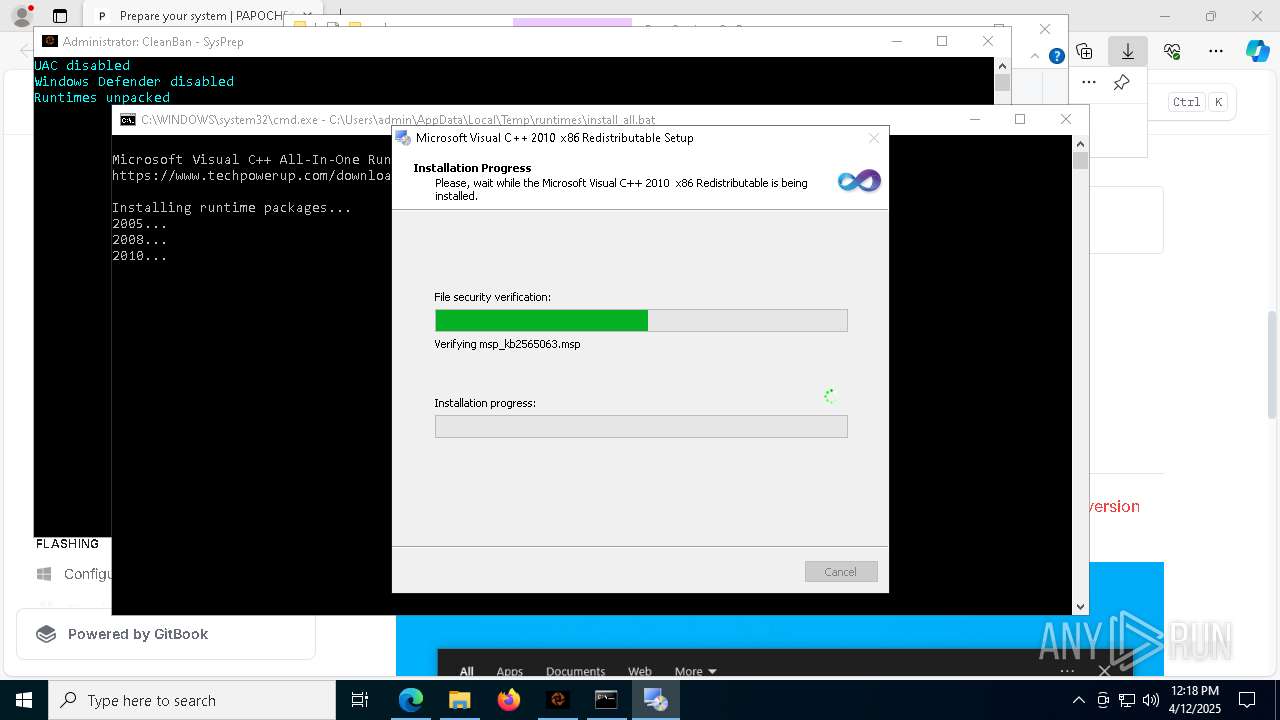Open Edge Settings and more menu
This screenshot has height=720, width=1280.
(1216, 51)
